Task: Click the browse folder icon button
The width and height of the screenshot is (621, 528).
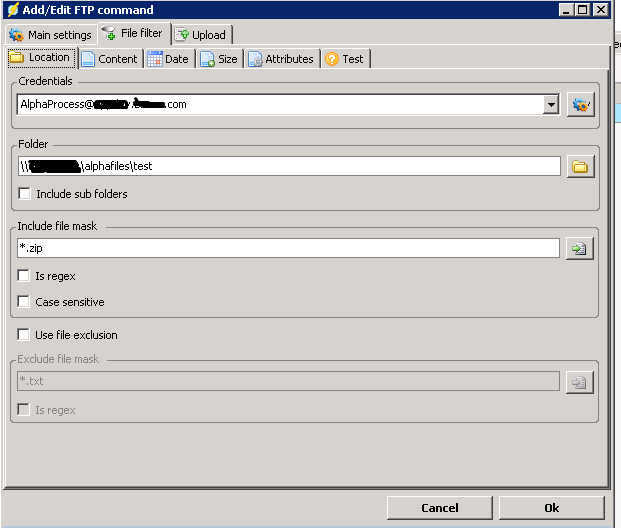Action: click(580, 166)
